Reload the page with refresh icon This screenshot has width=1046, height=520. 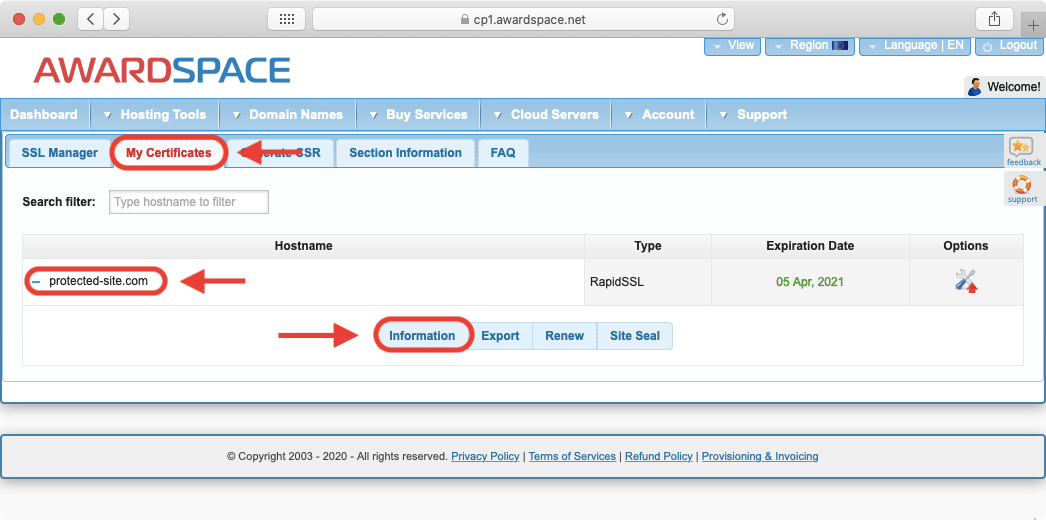click(722, 19)
